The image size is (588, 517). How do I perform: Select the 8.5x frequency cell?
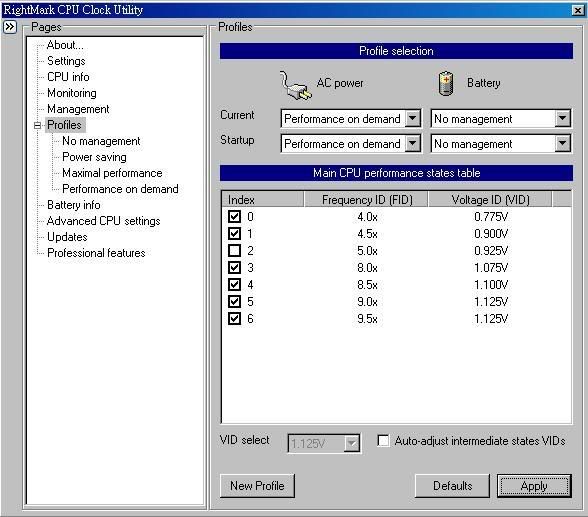point(367,285)
